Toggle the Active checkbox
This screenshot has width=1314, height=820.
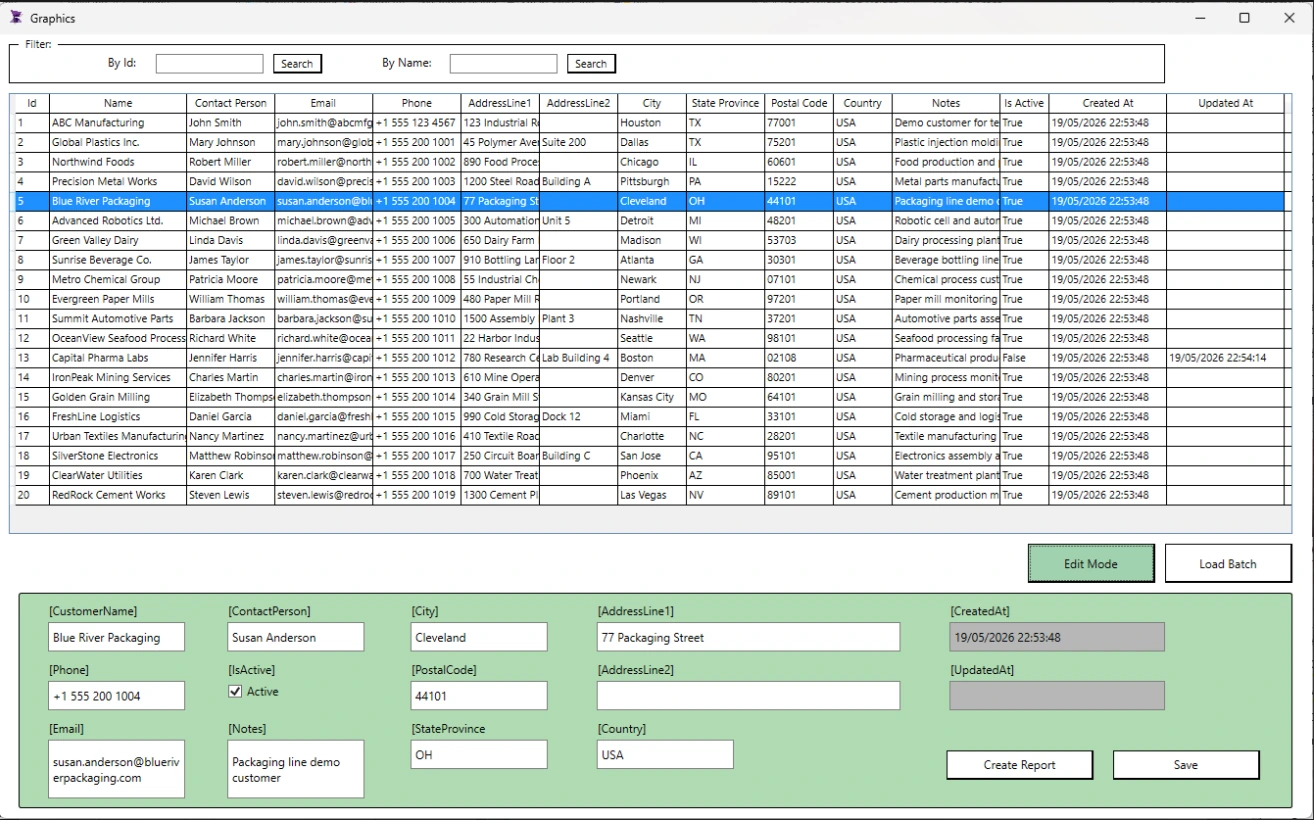click(235, 691)
